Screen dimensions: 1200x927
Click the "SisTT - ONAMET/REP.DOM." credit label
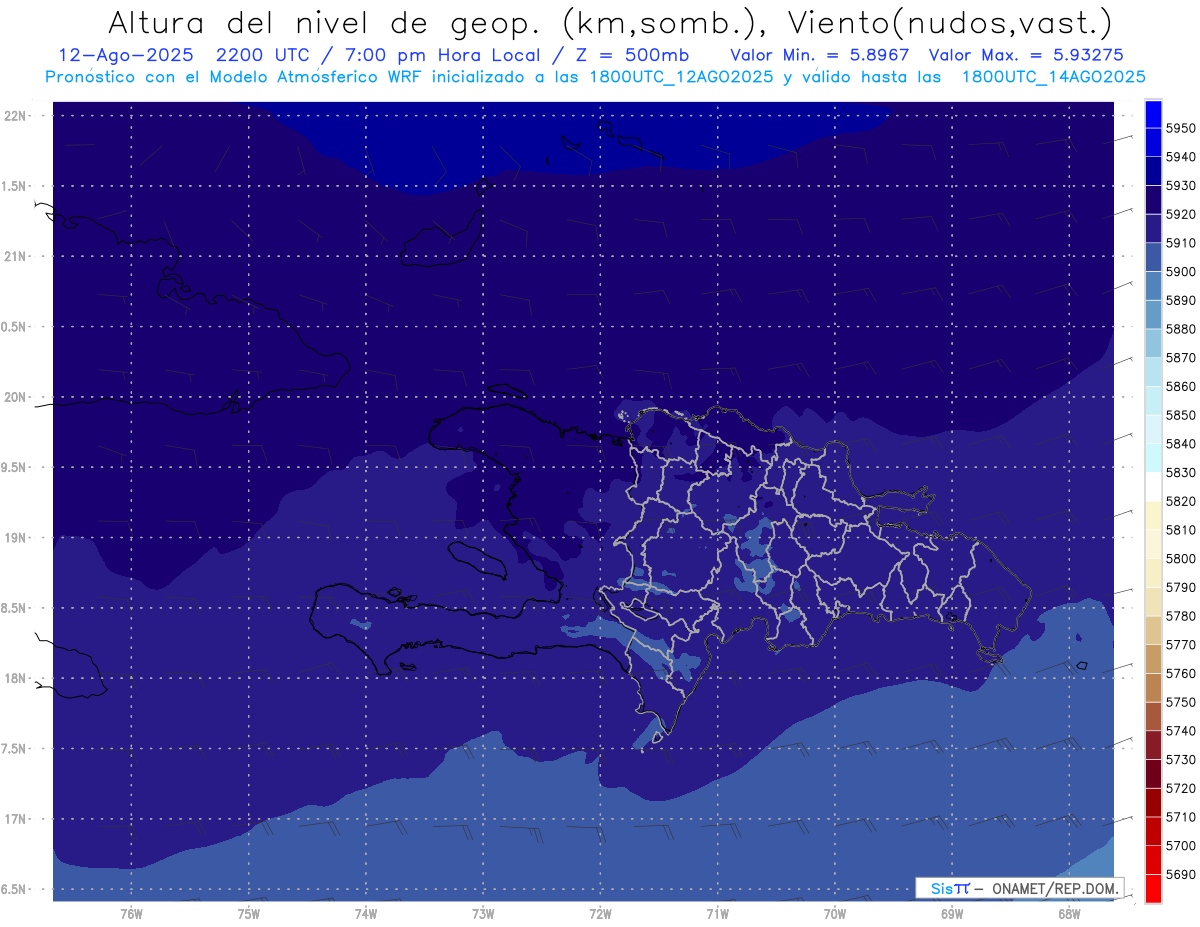tap(1020, 888)
